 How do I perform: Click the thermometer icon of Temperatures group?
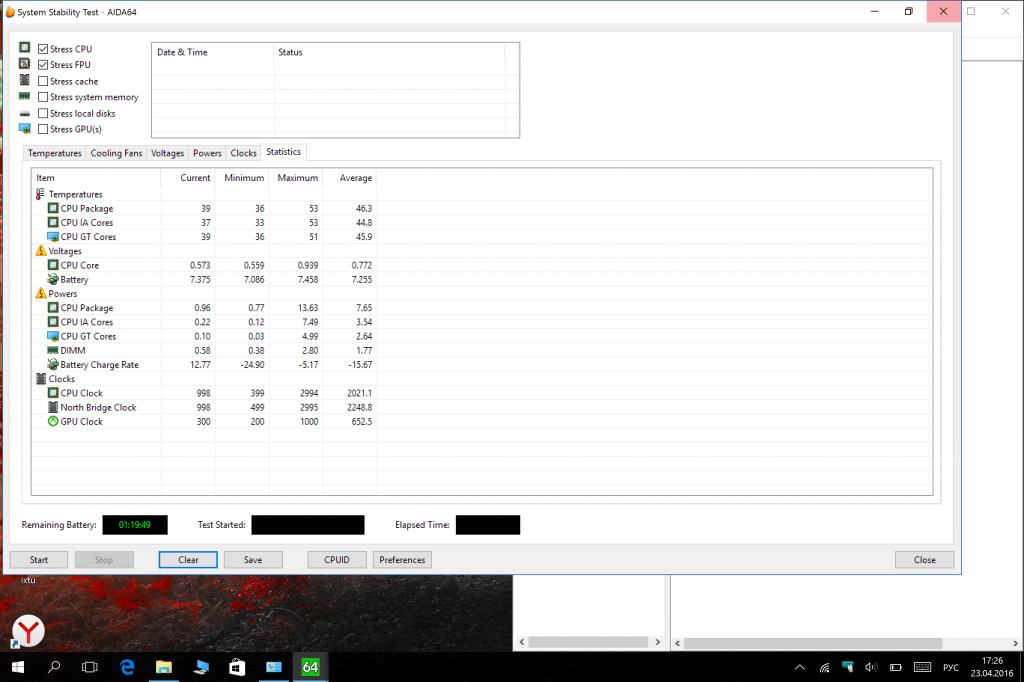pos(40,194)
